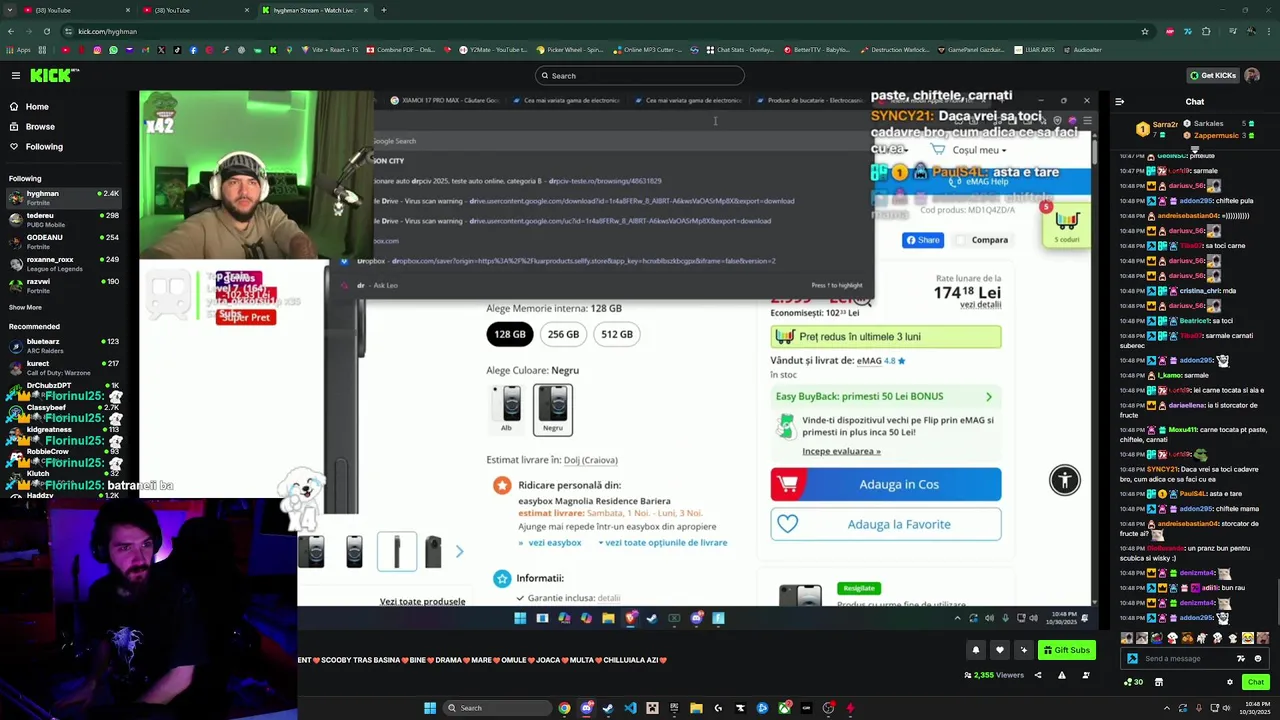Tab search dropdown arrow in browser
Screen dimensions: 1280x720
click(x=10, y=10)
